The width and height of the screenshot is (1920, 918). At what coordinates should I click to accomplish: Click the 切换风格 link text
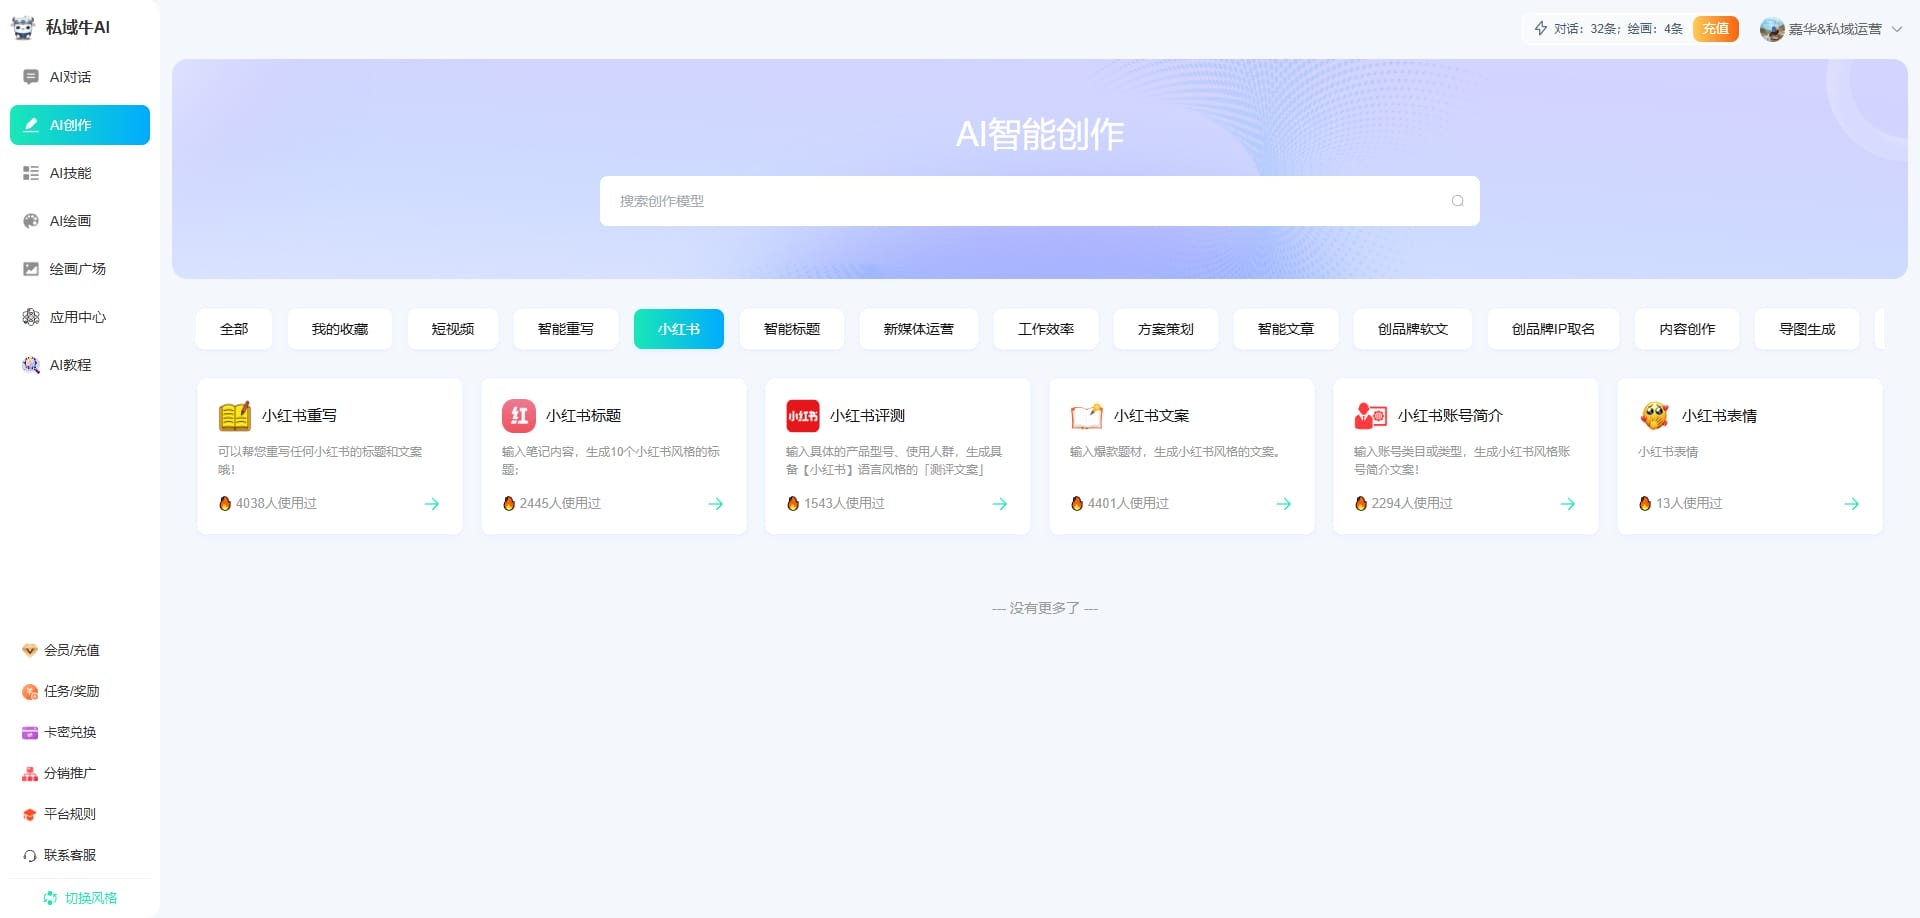(91, 898)
